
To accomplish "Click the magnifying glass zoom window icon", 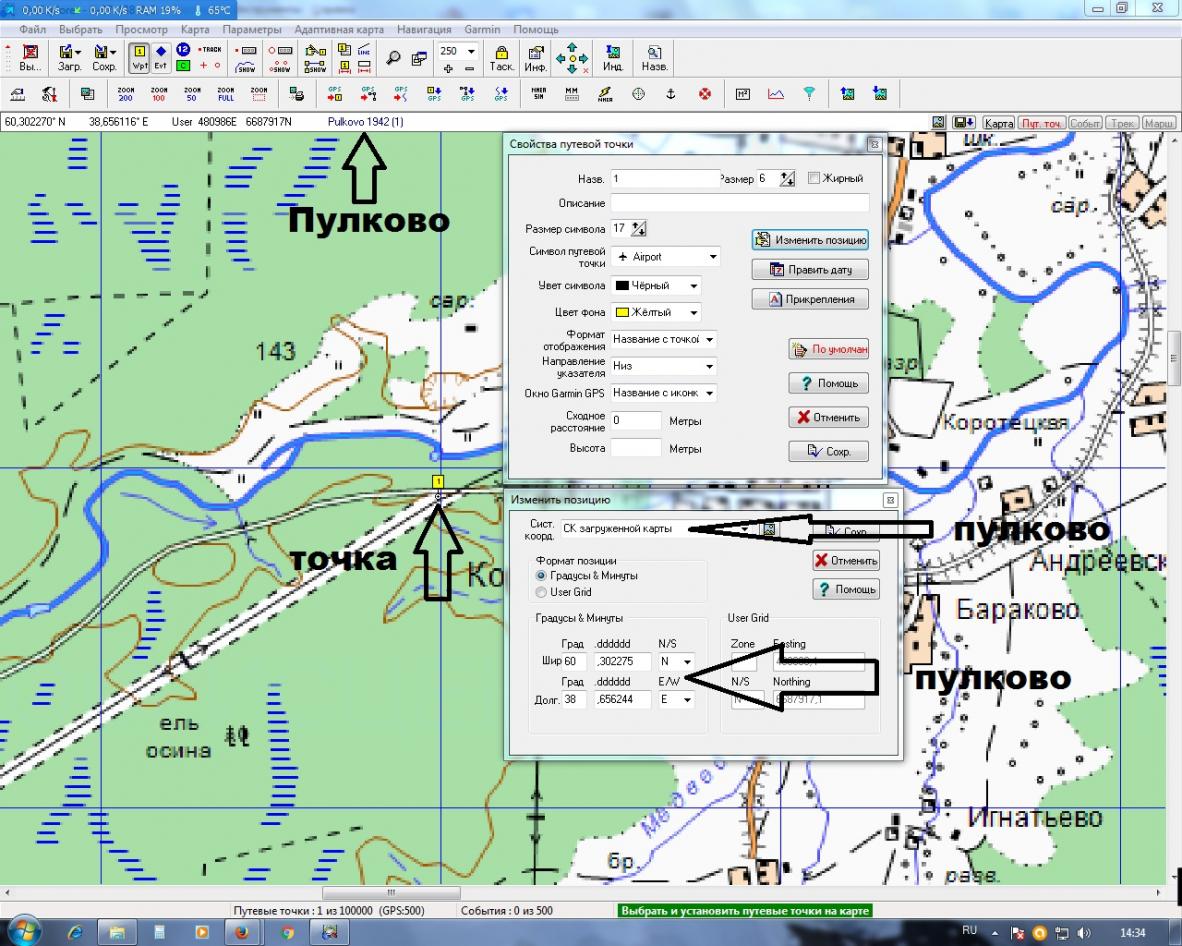I will [x=395, y=58].
